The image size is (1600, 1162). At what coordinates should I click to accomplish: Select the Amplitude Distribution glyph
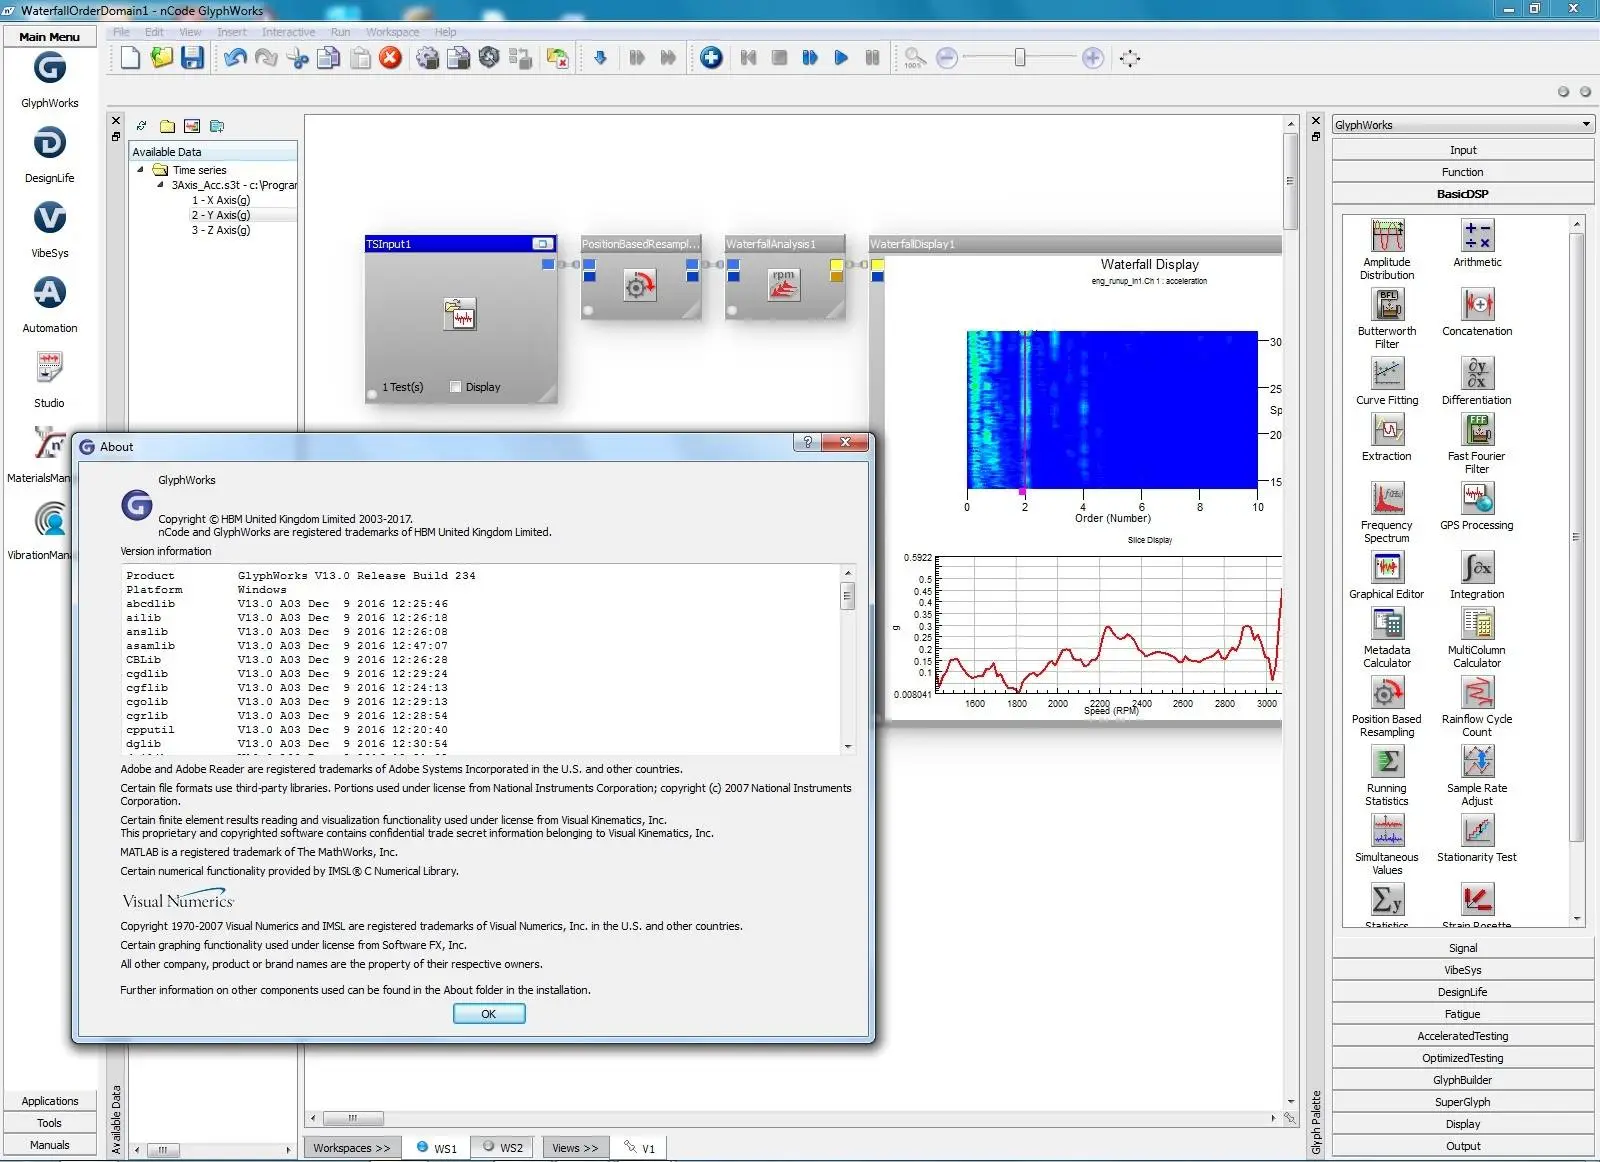(1387, 249)
